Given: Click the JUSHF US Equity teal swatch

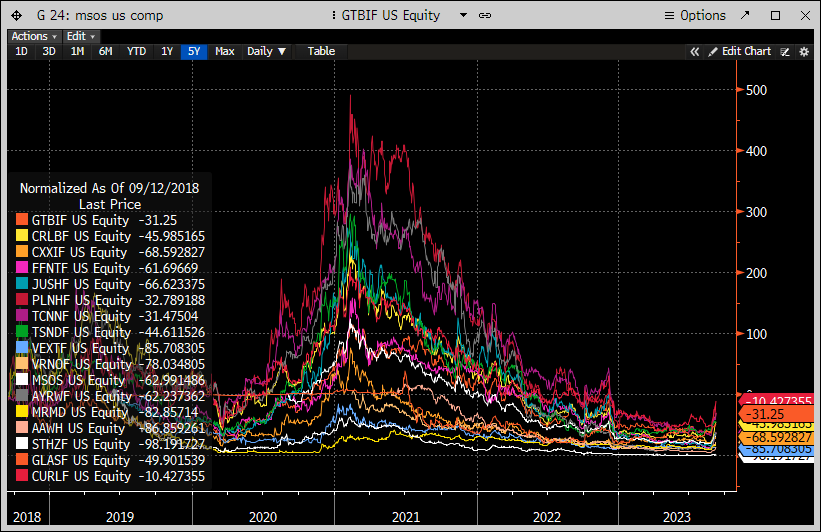Looking at the screenshot, I should (21, 283).
